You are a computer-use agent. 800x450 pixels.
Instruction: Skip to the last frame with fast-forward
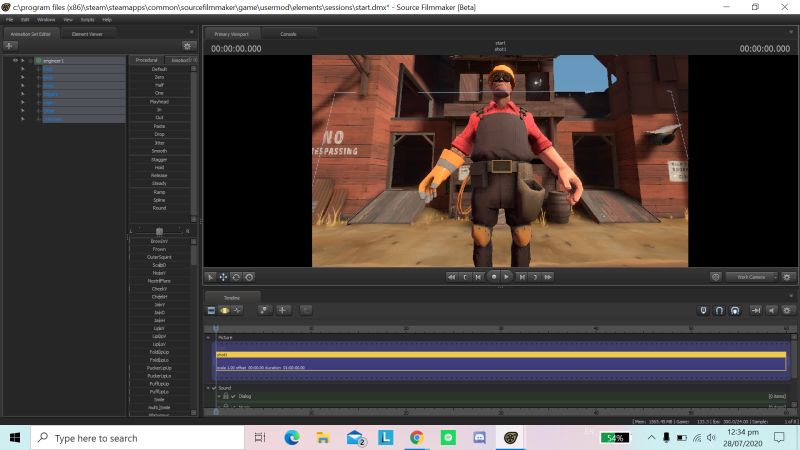pos(548,277)
